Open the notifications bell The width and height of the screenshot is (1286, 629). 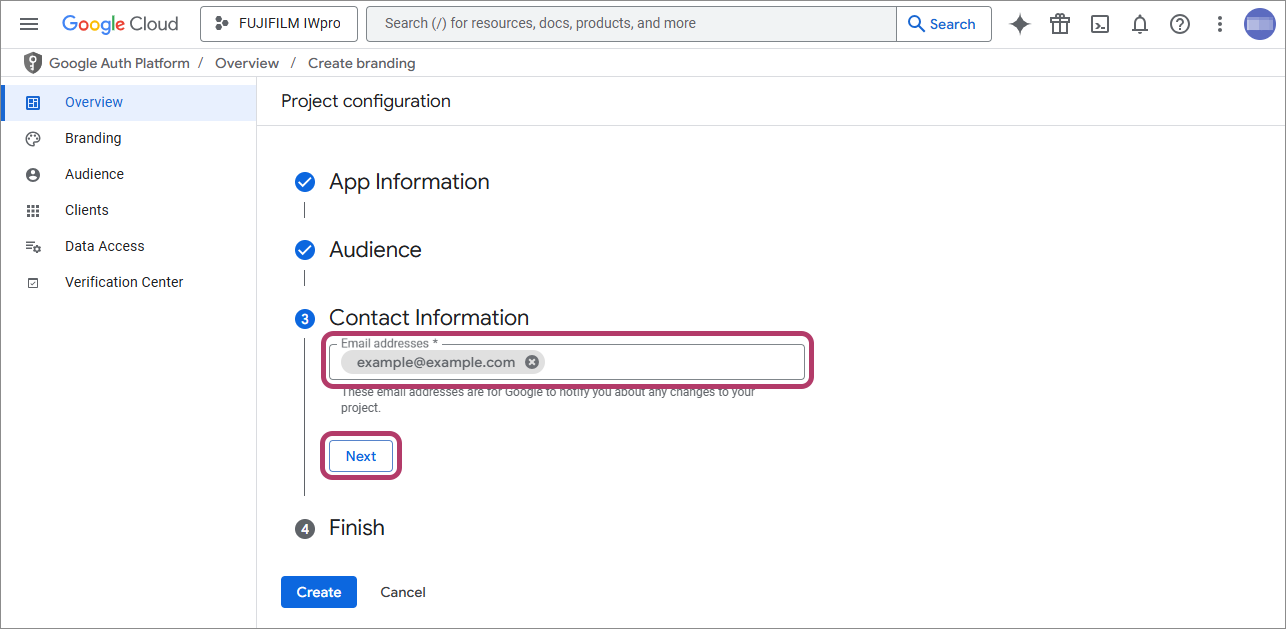1140,24
